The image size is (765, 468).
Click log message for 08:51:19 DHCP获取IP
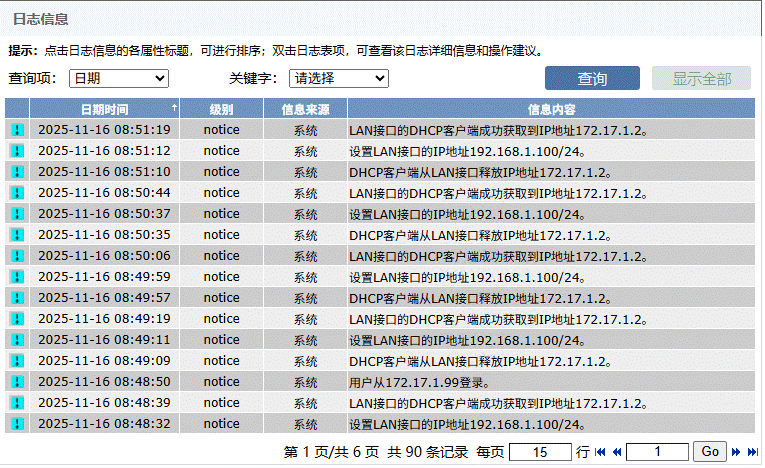pyautogui.click(x=499, y=131)
